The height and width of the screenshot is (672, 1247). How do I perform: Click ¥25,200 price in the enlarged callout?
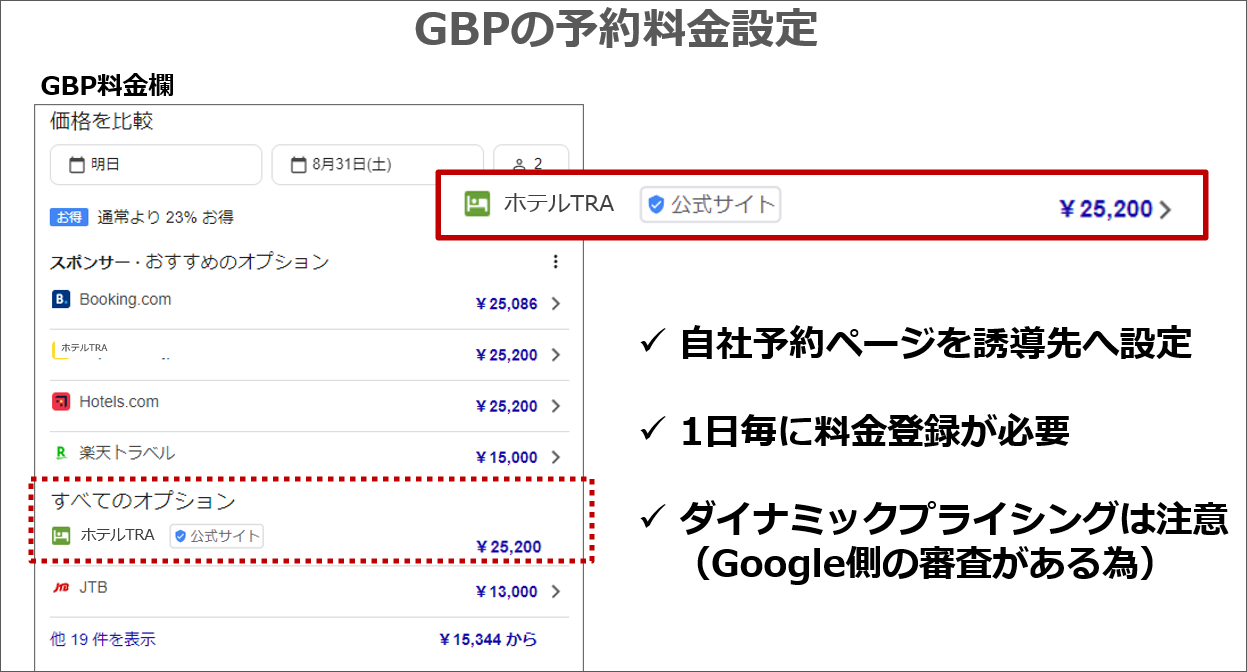tap(1105, 210)
